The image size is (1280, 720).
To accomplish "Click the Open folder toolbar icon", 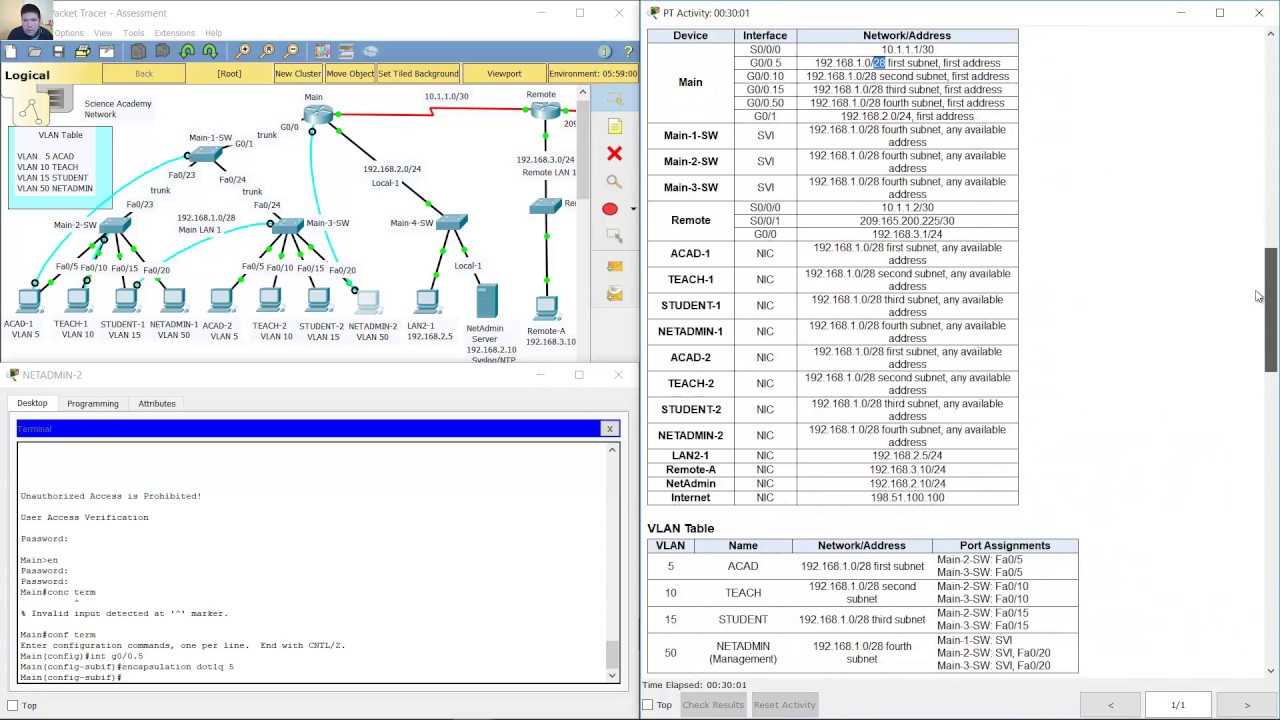I will 34,51.
